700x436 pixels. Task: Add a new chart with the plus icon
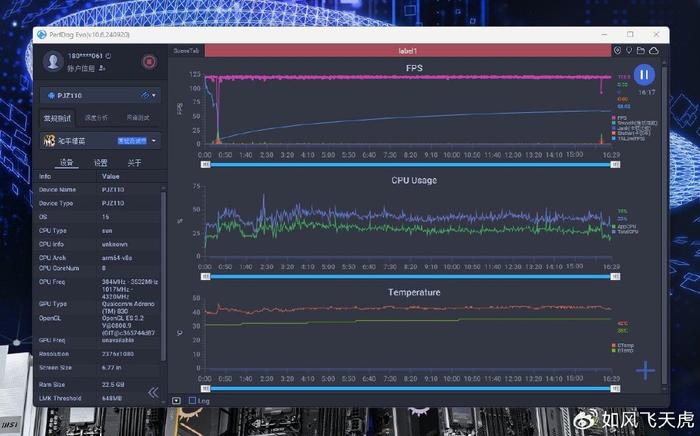(646, 370)
